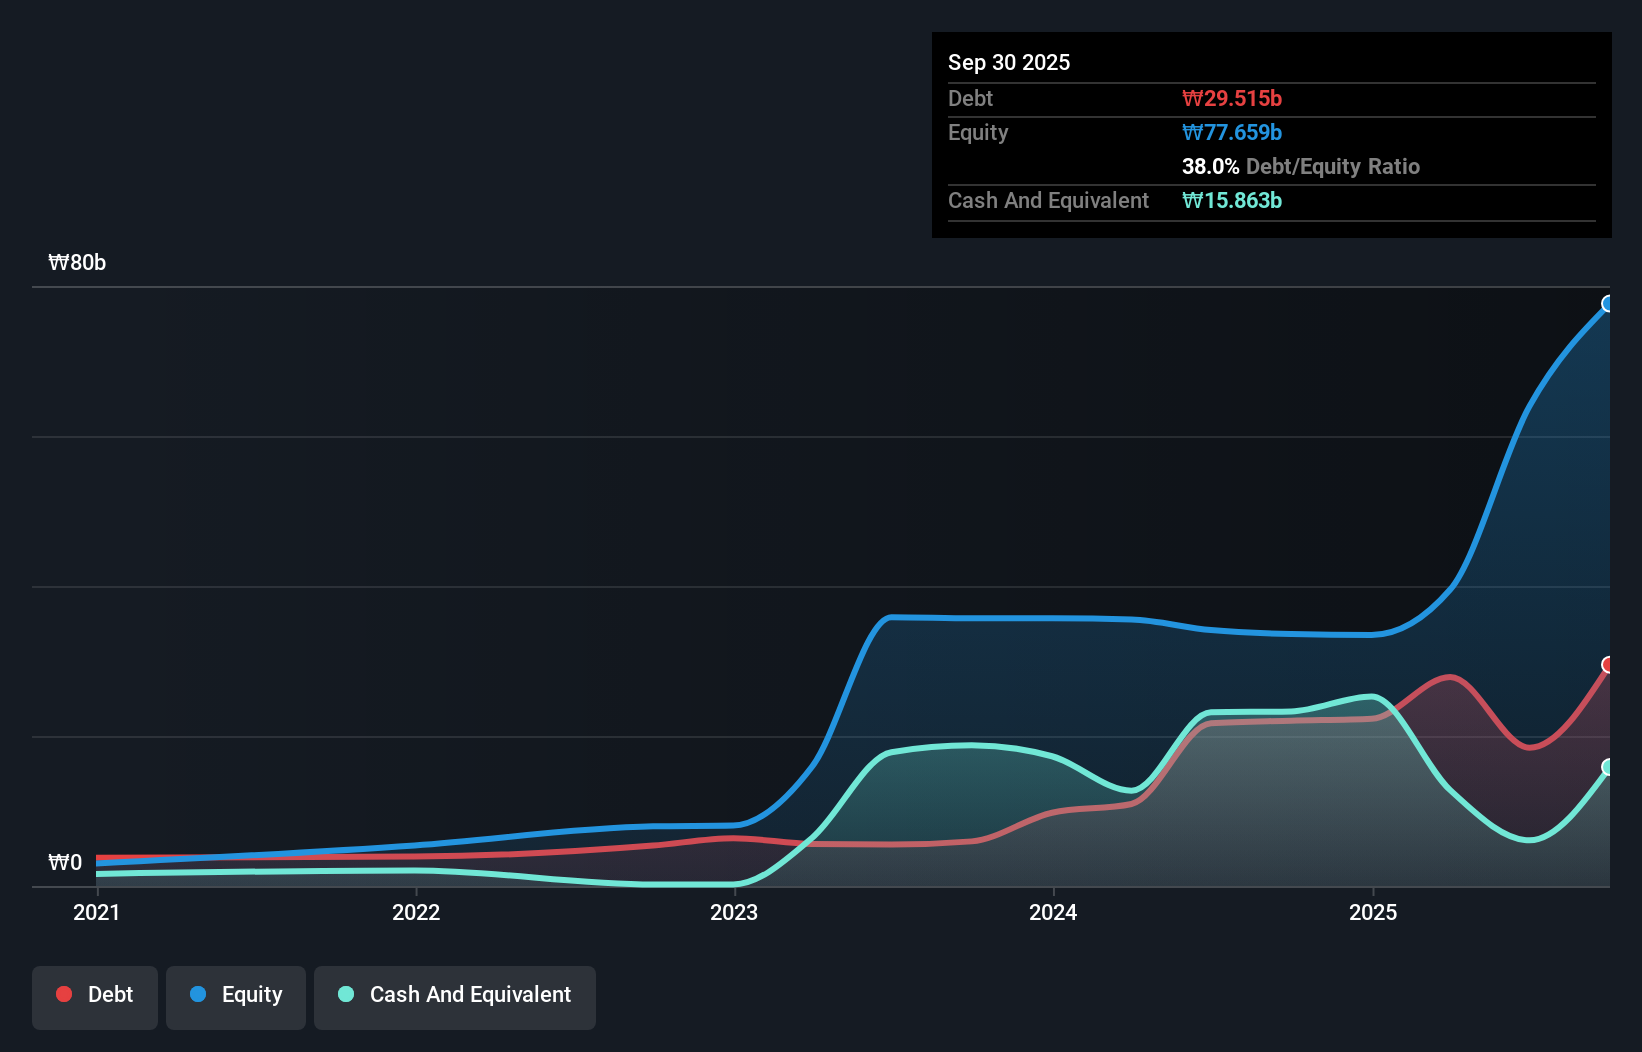Click the ₩80b gridline label on the y-axis
The image size is (1642, 1052).
pyautogui.click(x=77, y=262)
